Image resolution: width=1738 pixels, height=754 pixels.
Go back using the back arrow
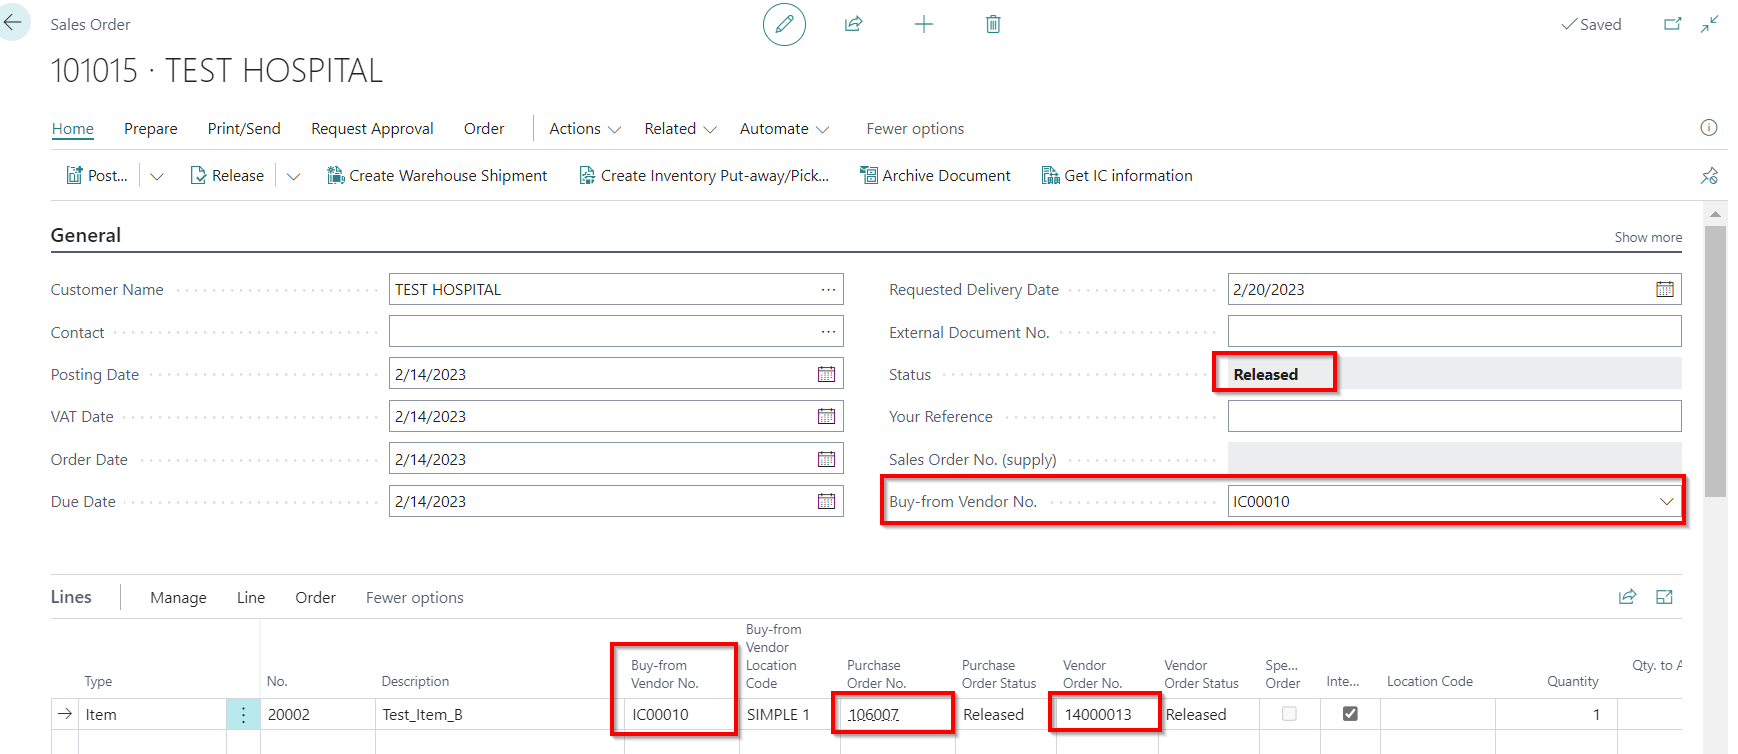point(13,22)
